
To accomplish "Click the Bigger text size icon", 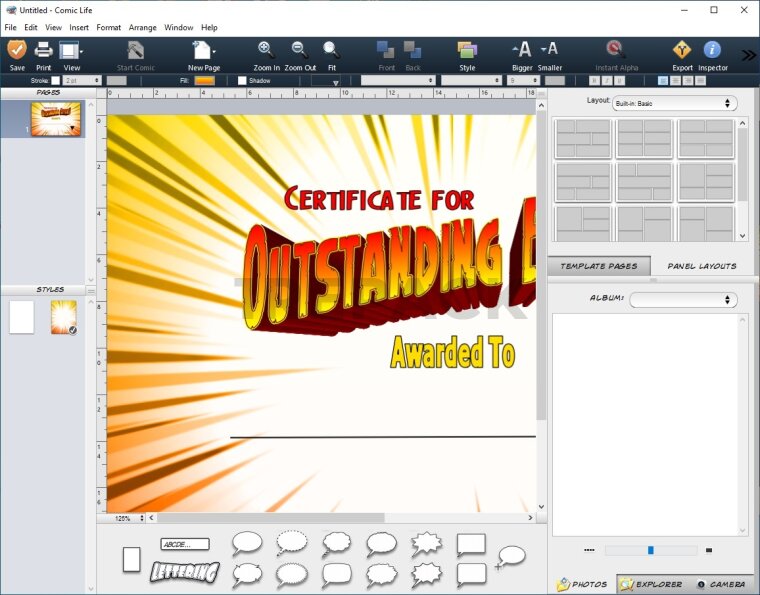I will tap(522, 50).
